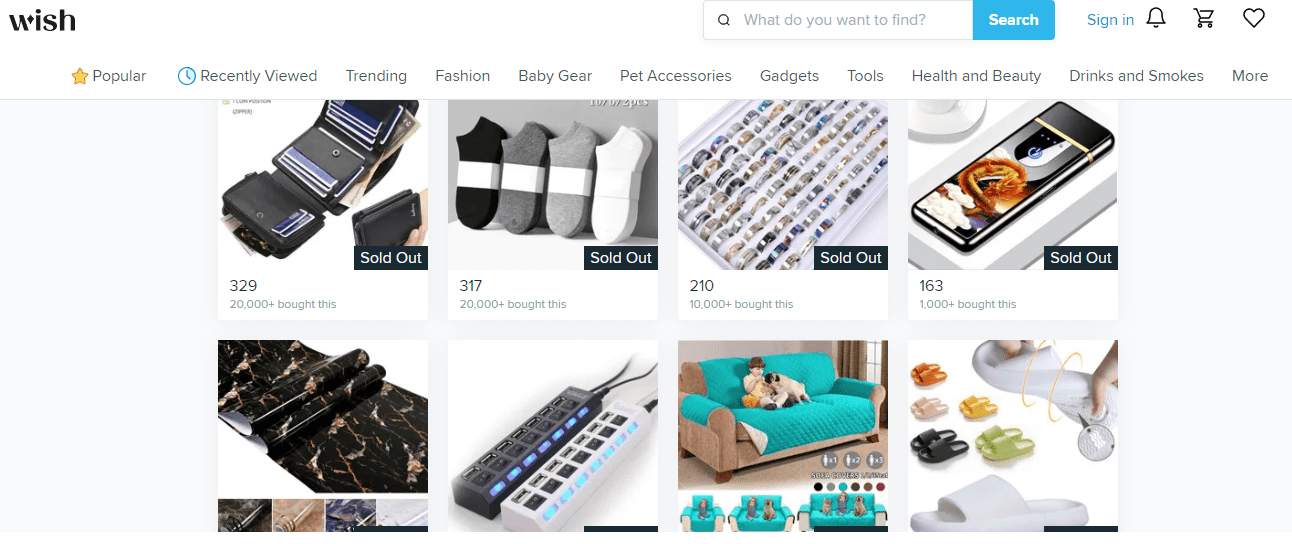Screen dimensions: 1292x544
Task: Click the clock icon beside Recently Viewed
Action: (x=186, y=76)
